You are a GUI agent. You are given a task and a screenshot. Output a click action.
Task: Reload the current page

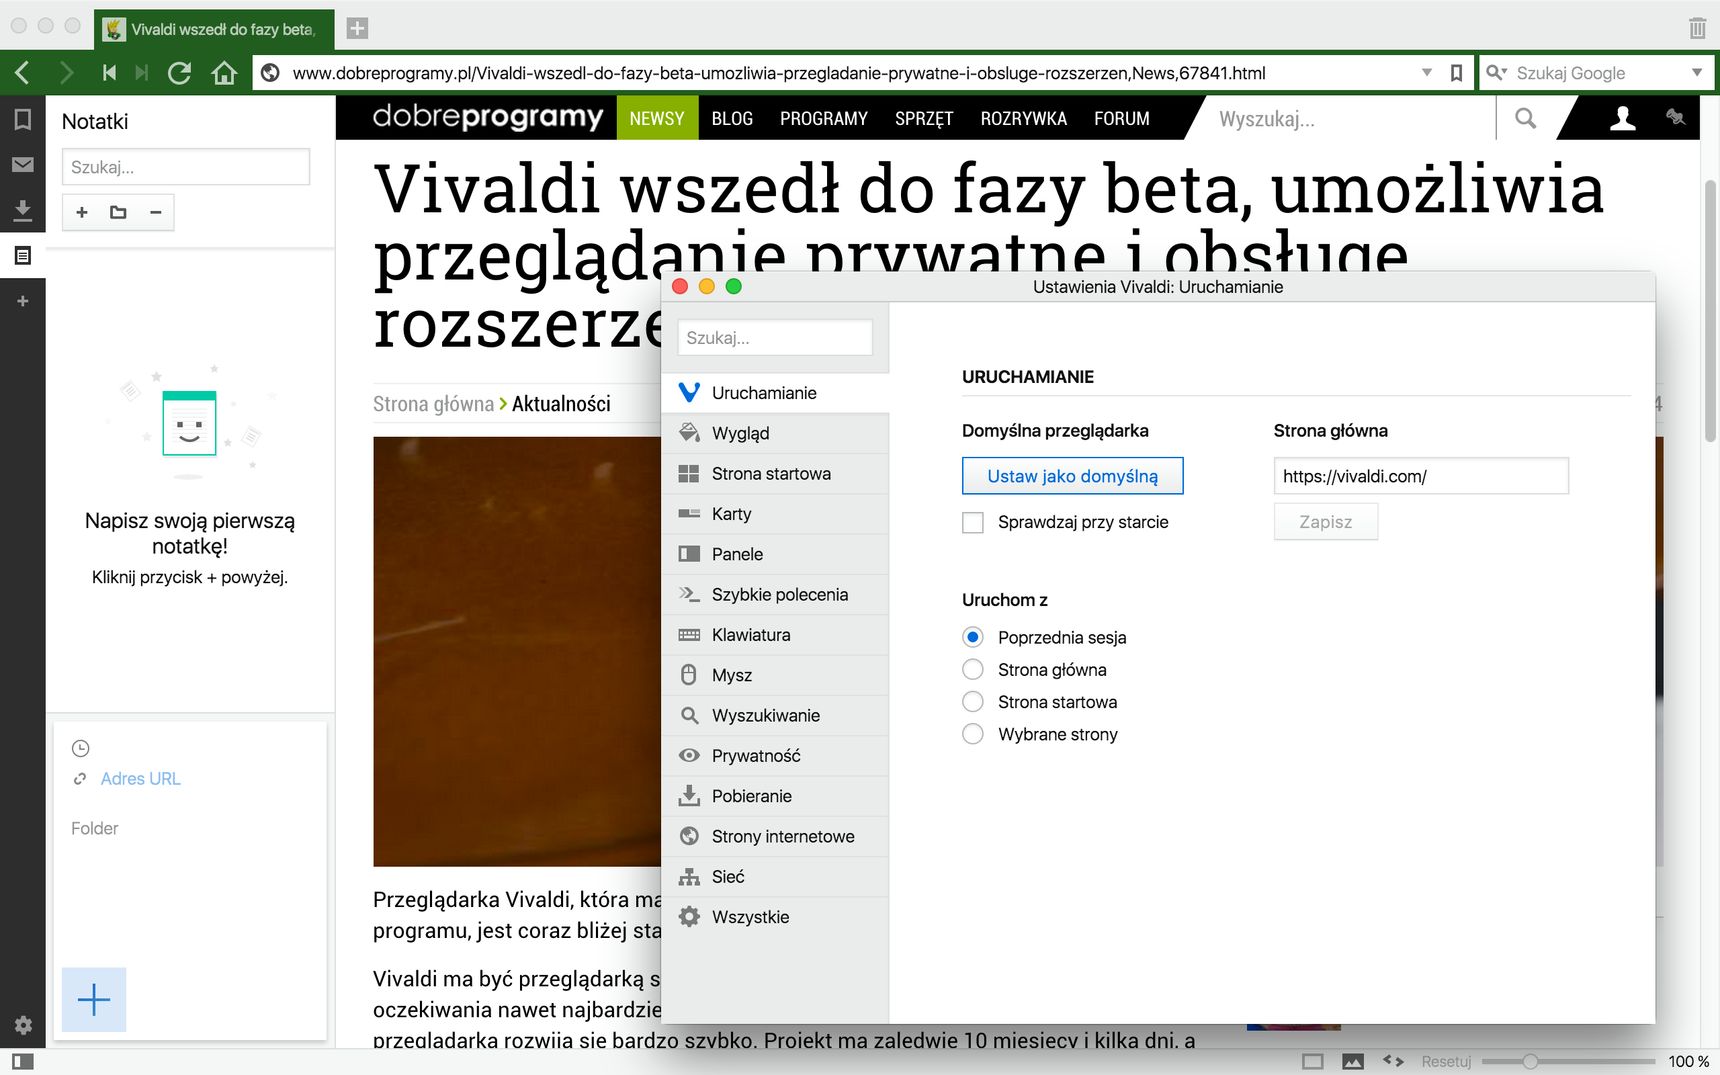(180, 73)
